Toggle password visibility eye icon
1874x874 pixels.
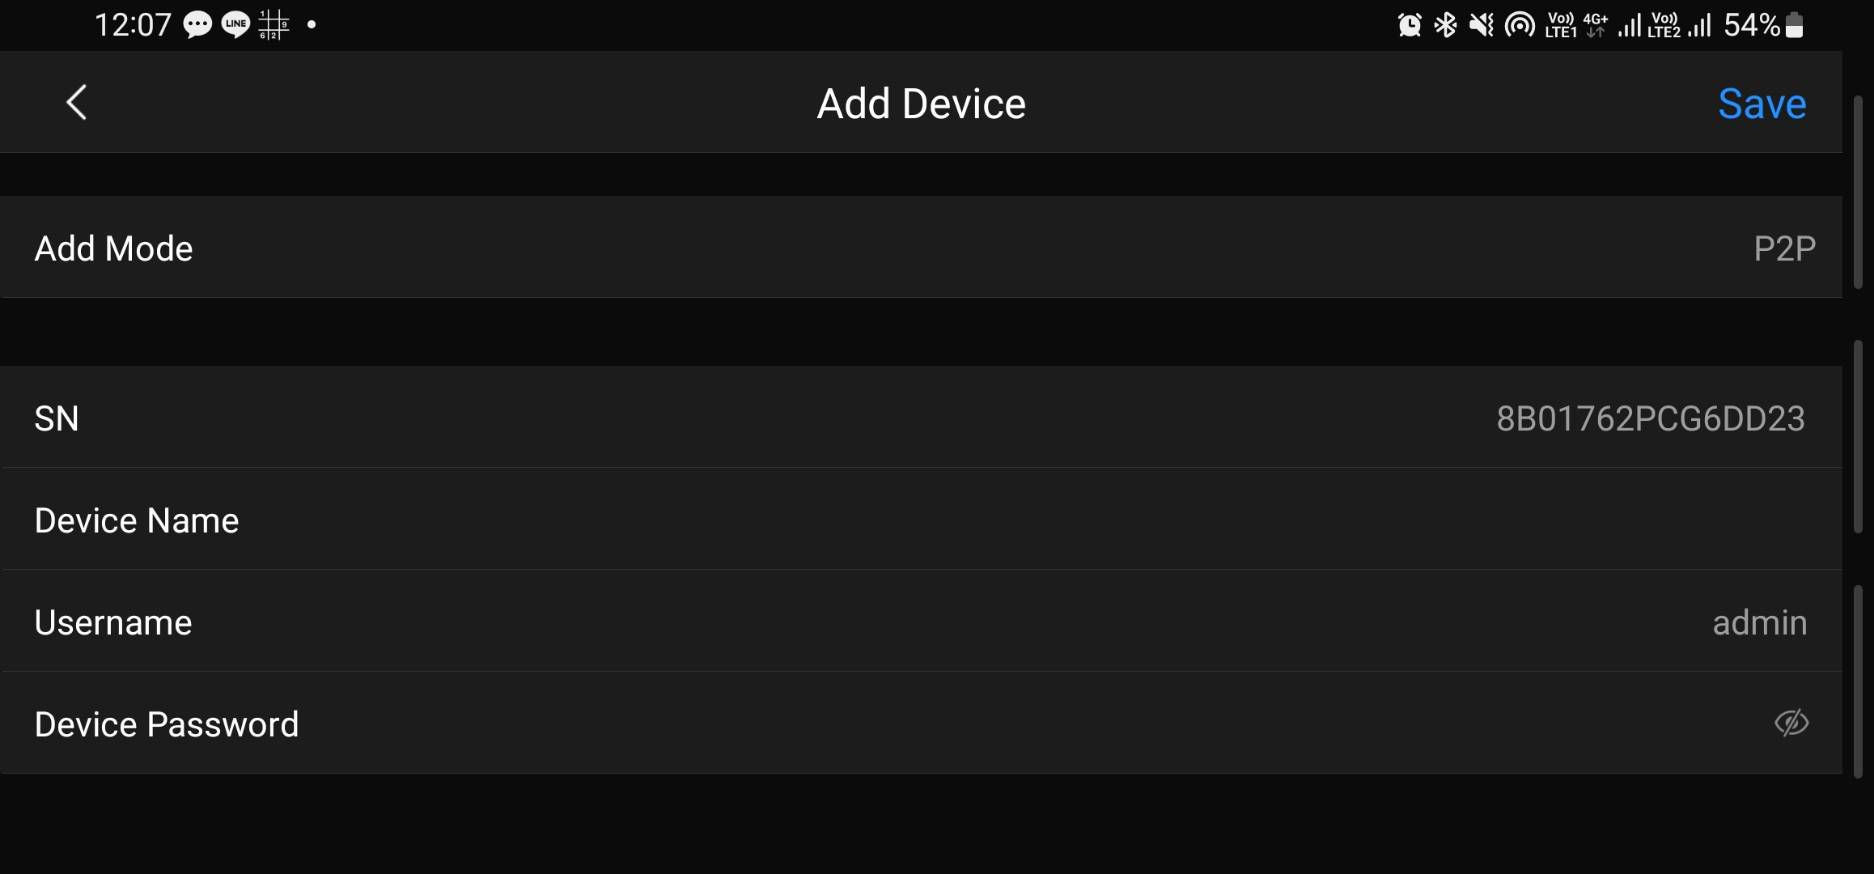(x=1791, y=723)
